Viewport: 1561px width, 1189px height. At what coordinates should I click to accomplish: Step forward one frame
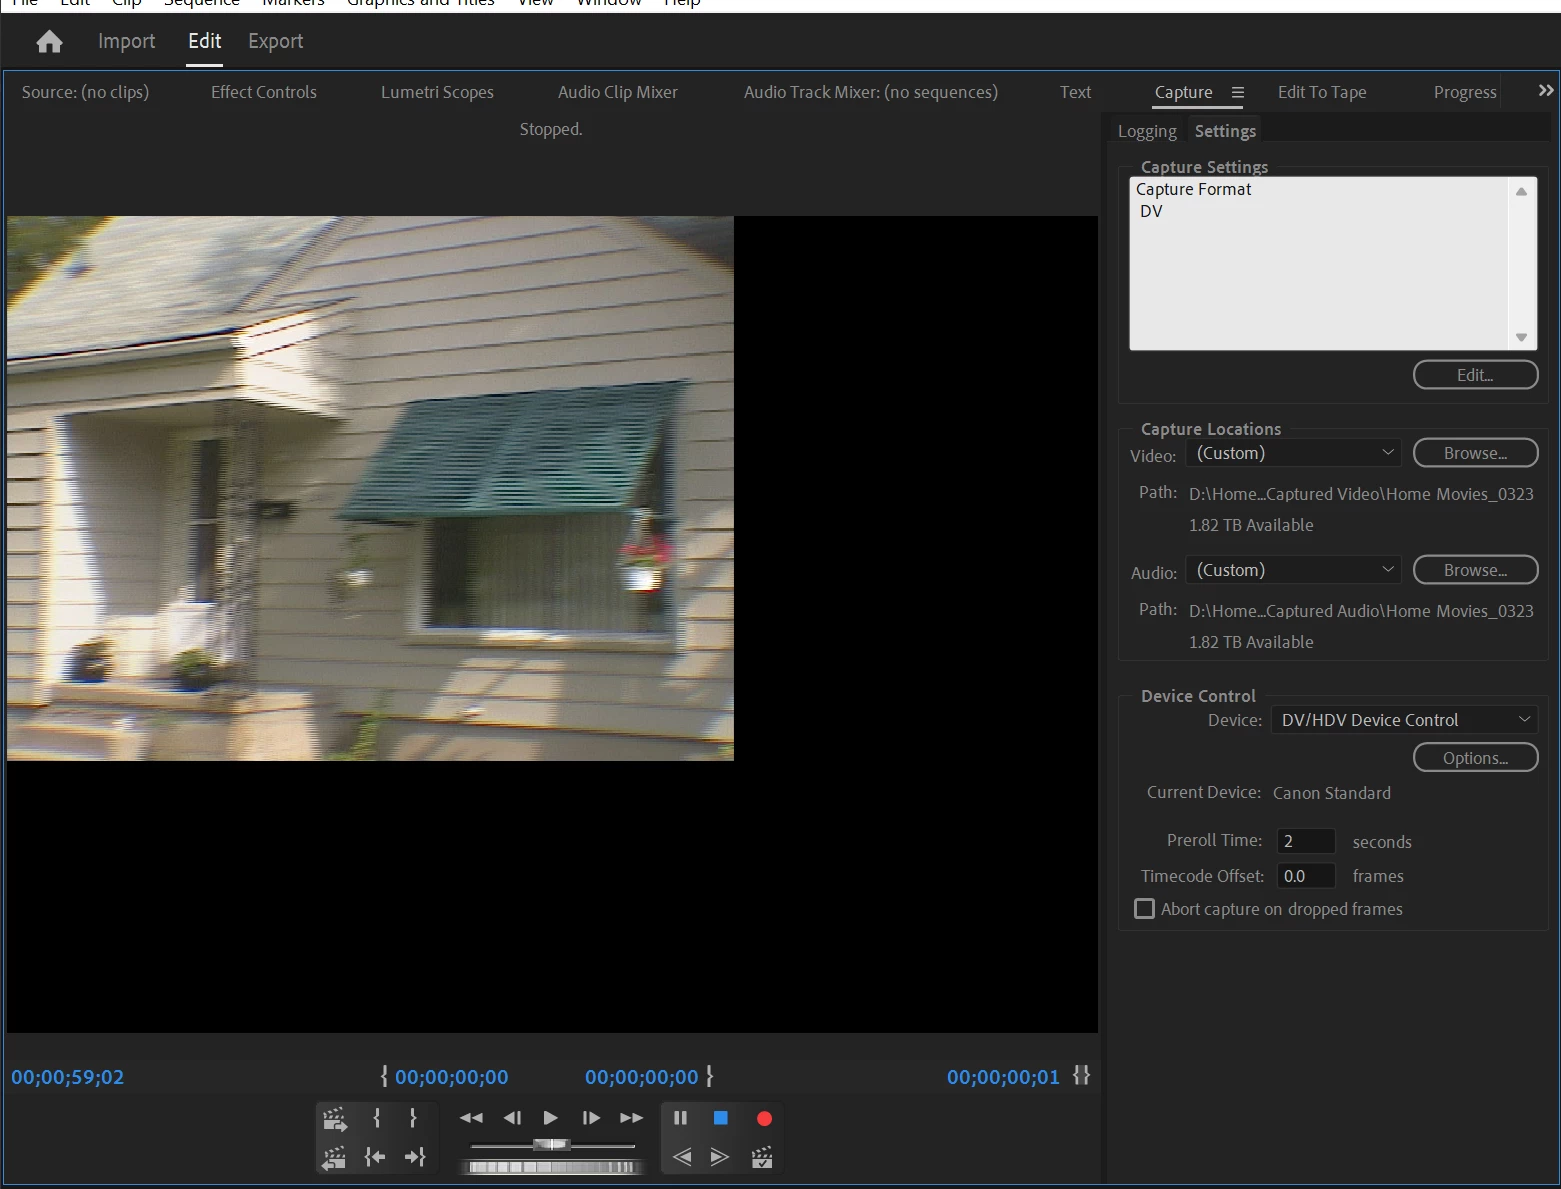[x=591, y=1118]
